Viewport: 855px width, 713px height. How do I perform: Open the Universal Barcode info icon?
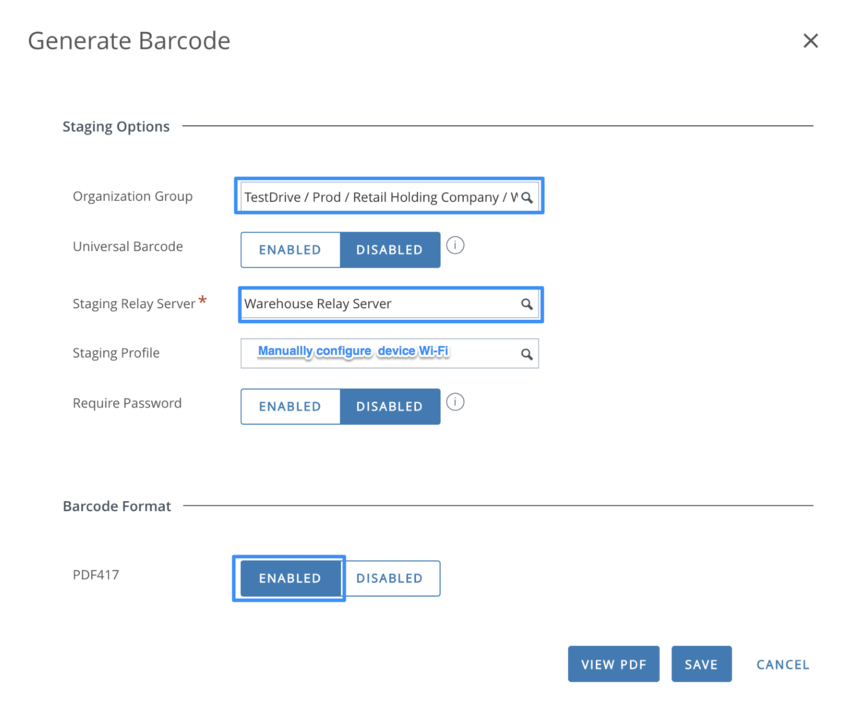(x=455, y=245)
